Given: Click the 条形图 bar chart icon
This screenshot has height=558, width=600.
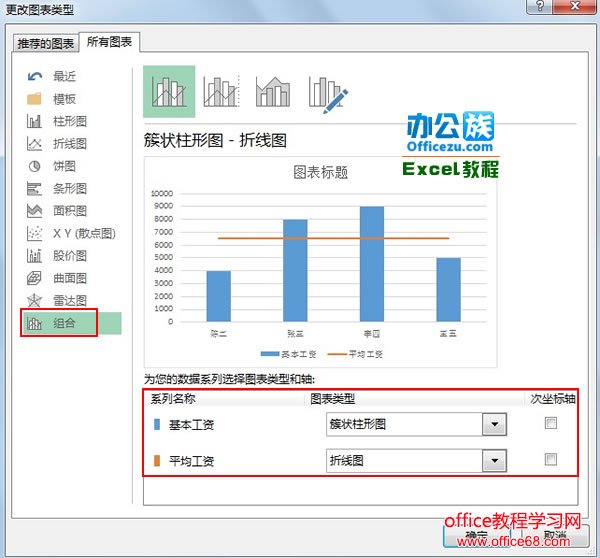Looking at the screenshot, I should (x=34, y=188).
